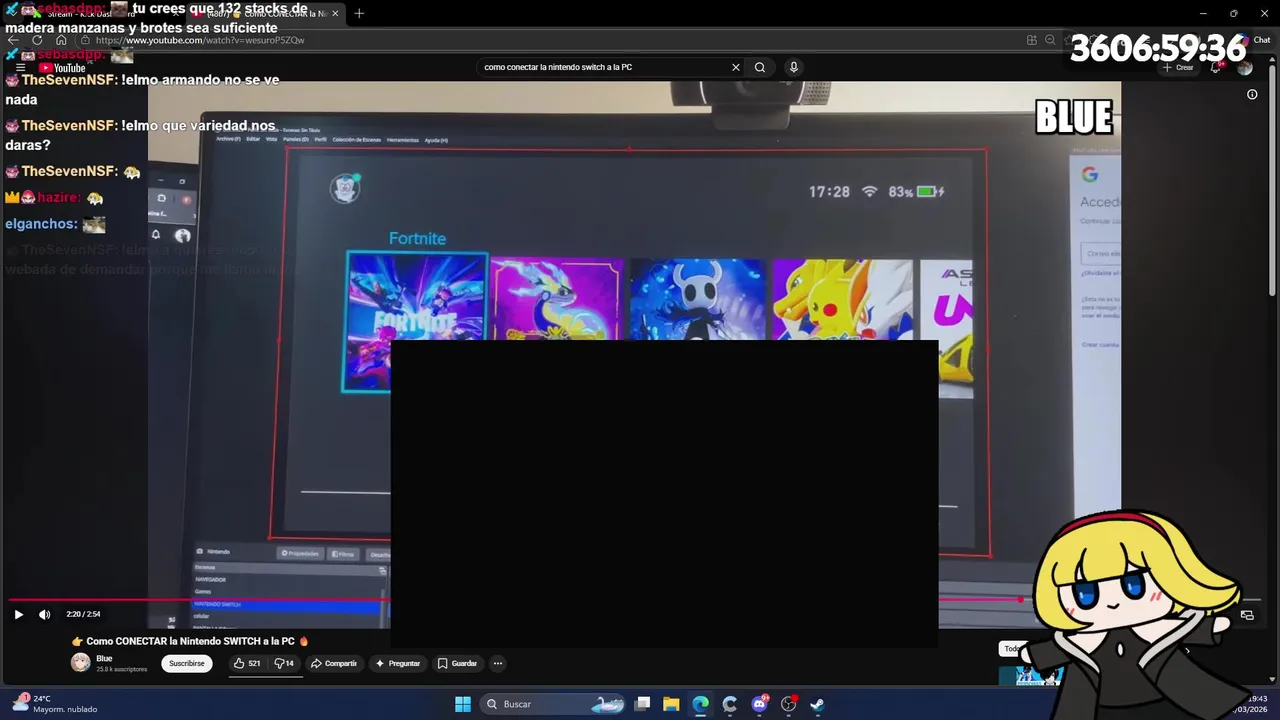Screen dimensions: 1280x720
Task: Like the video with 521 likes
Action: [x=247, y=663]
